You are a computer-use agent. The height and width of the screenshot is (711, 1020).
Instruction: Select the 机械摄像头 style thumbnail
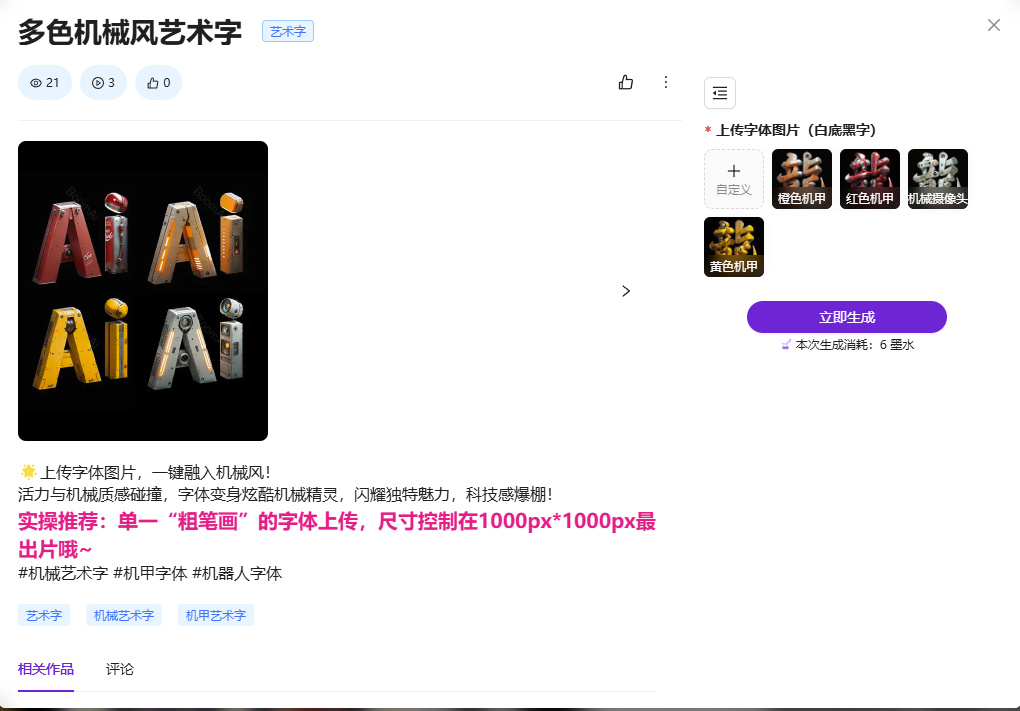point(938,179)
